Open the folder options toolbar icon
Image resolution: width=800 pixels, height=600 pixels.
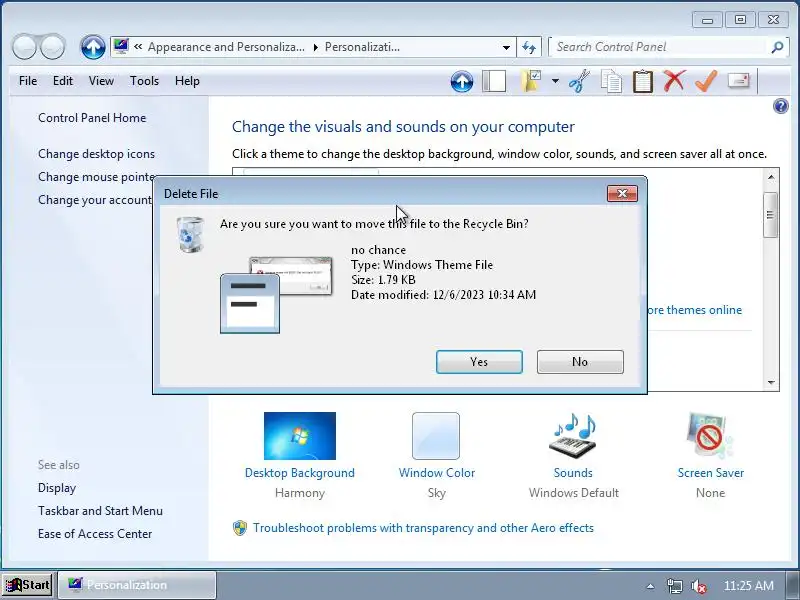tap(531, 81)
